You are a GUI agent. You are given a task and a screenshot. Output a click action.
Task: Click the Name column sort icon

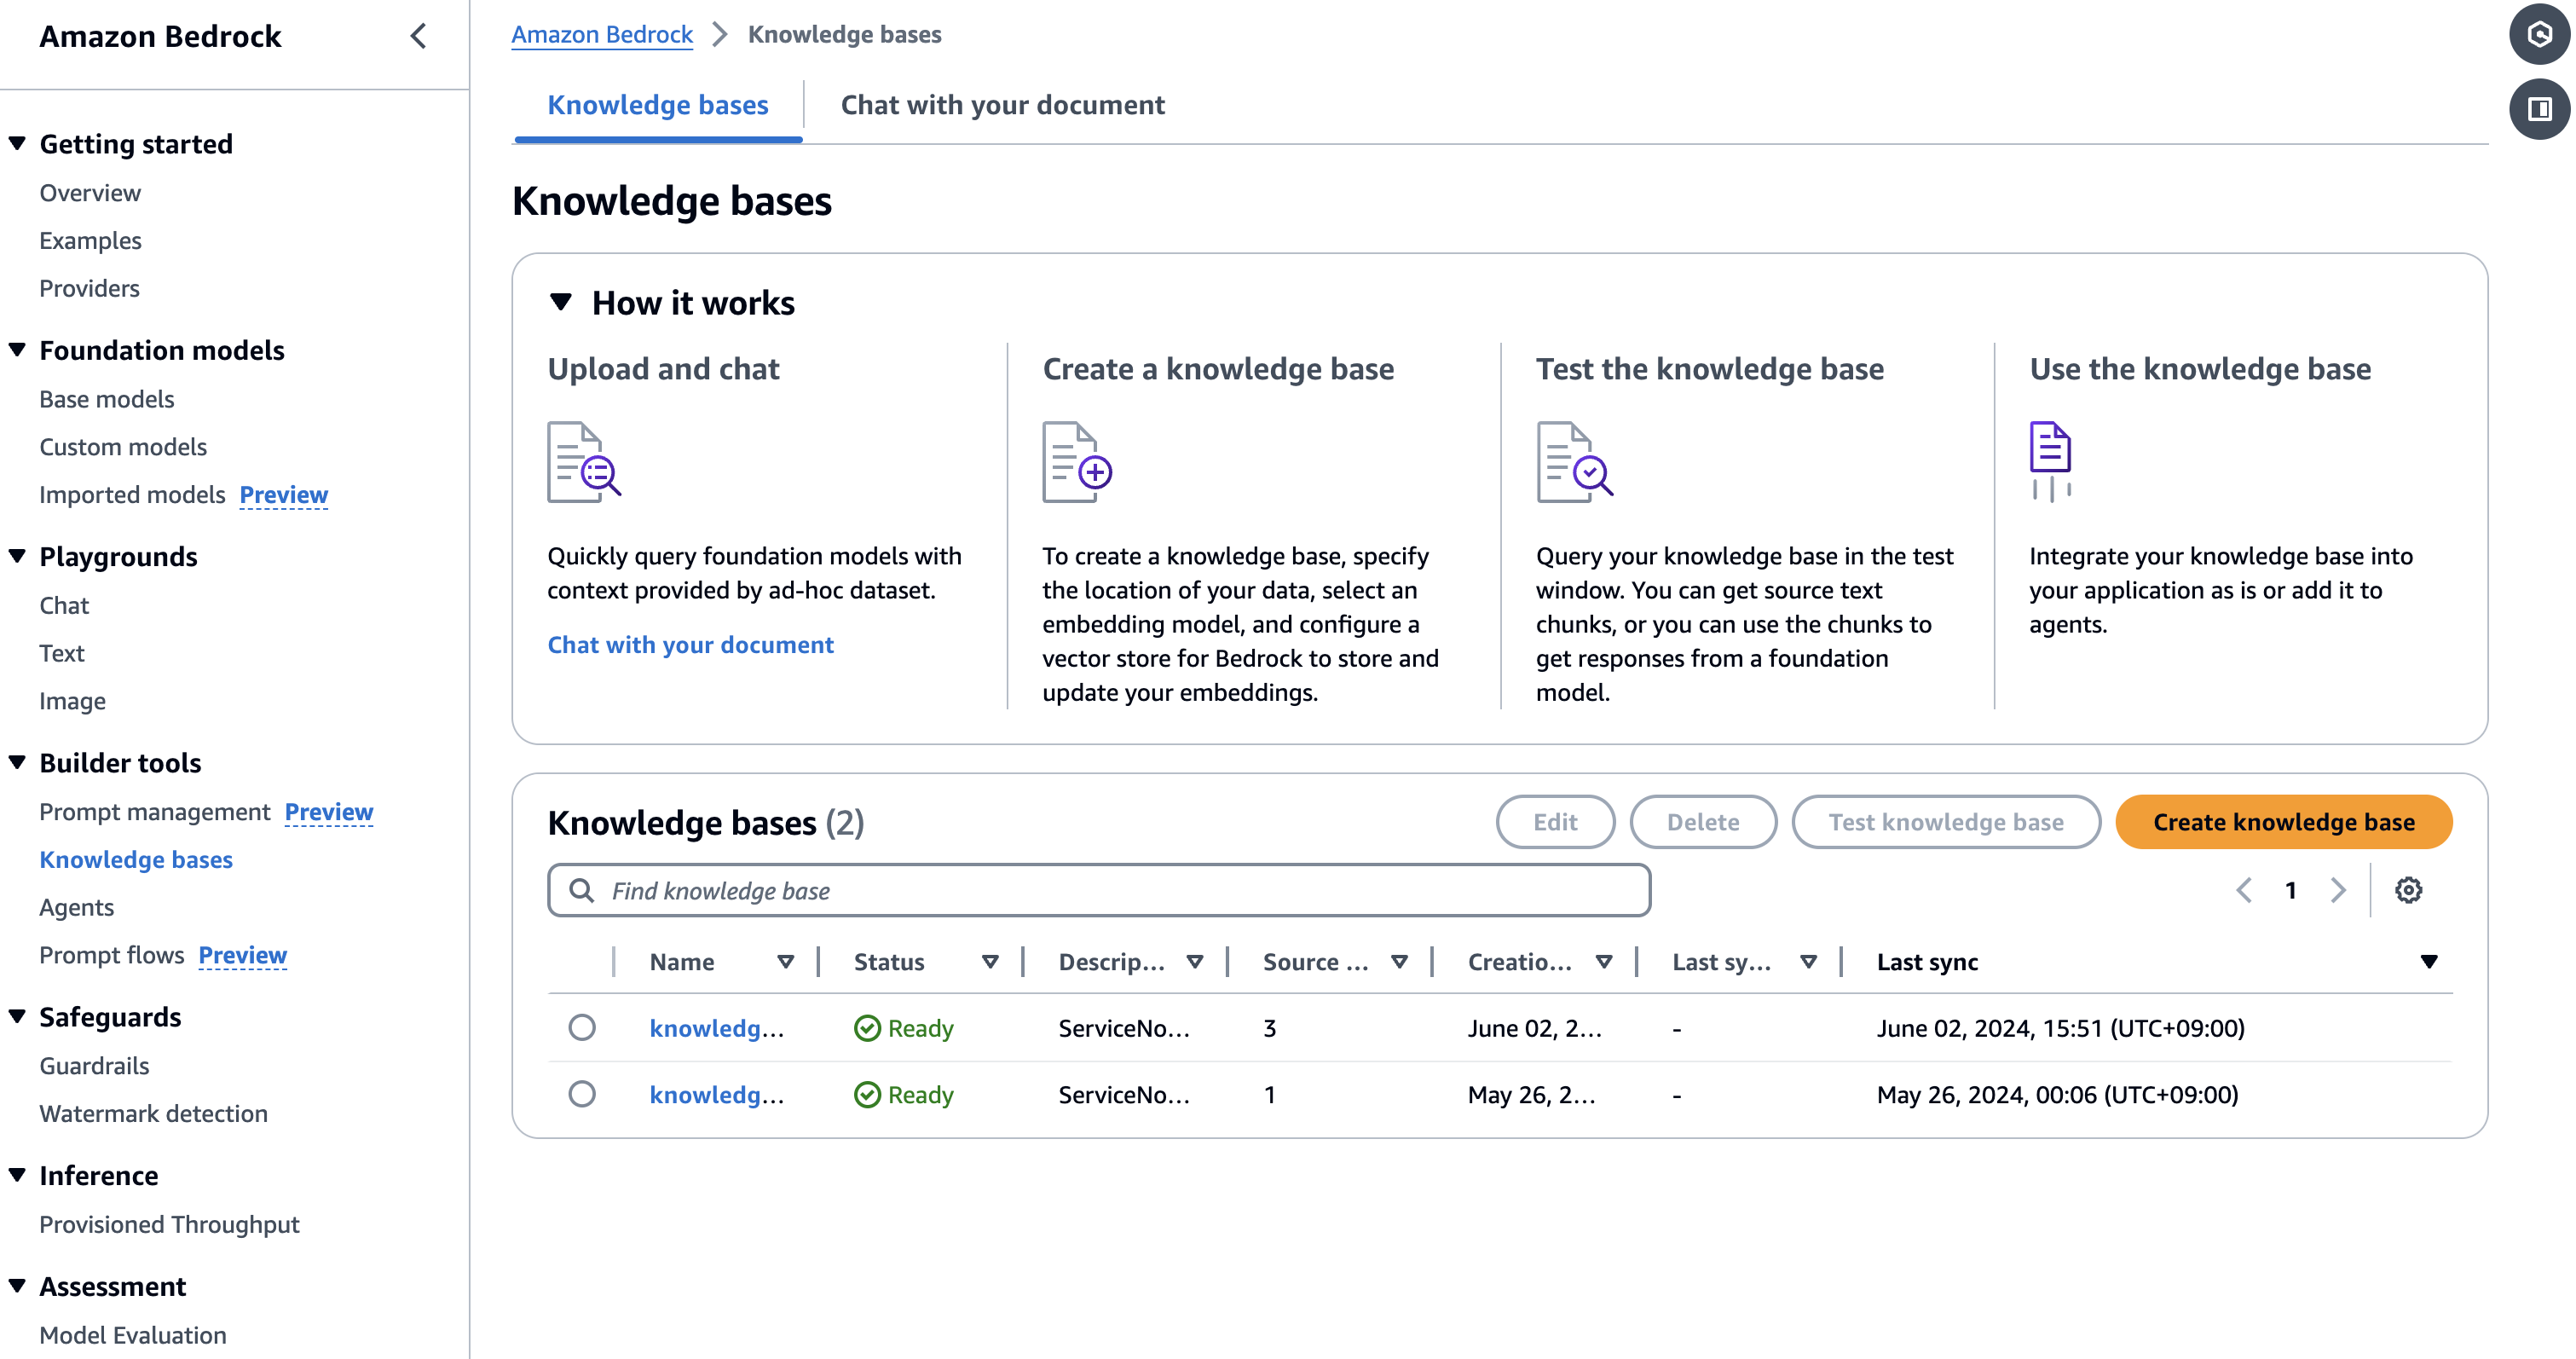pyautogui.click(x=785, y=962)
